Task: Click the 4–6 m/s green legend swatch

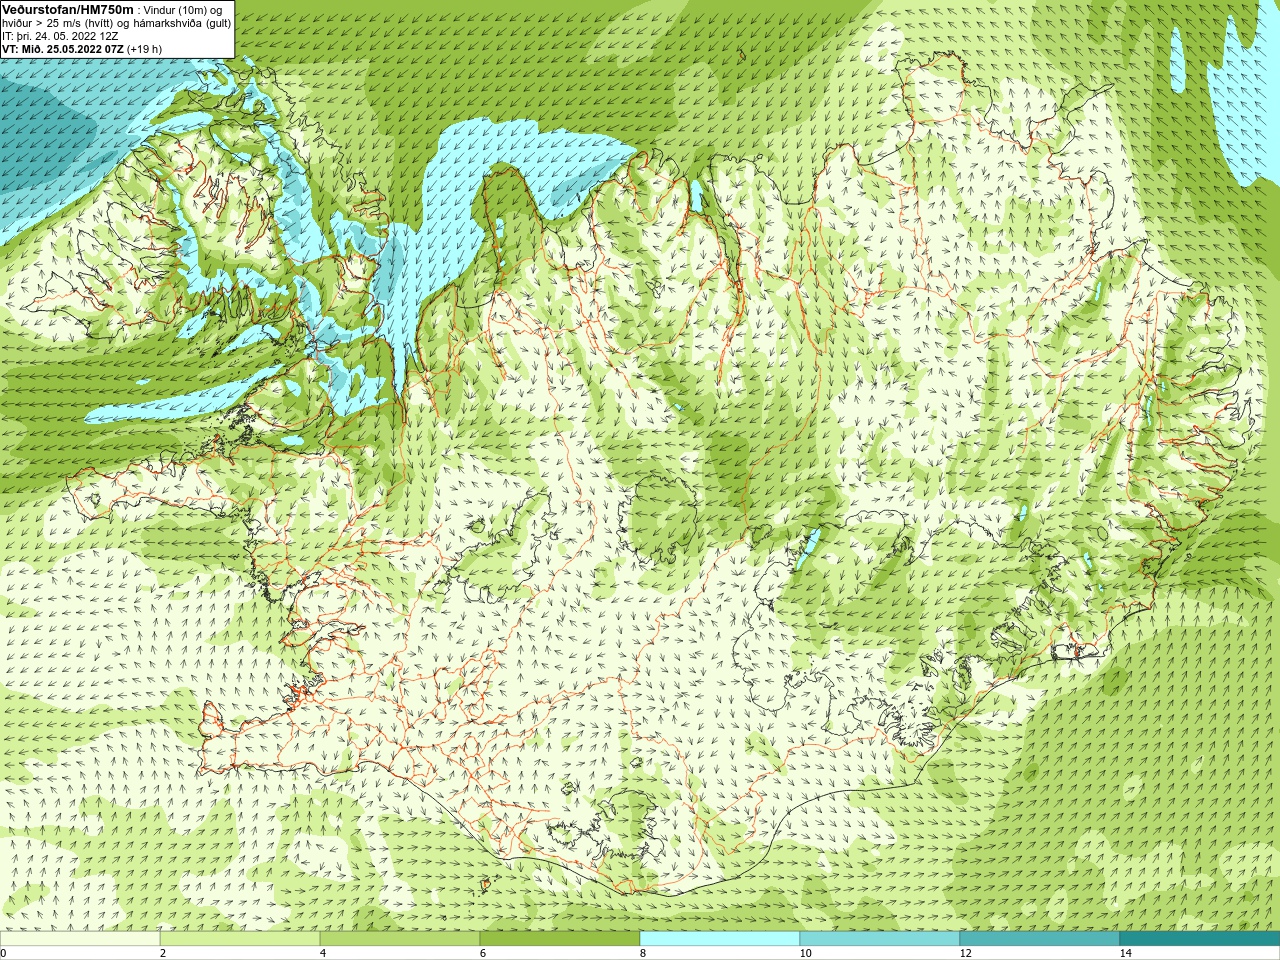Action: [x=400, y=939]
